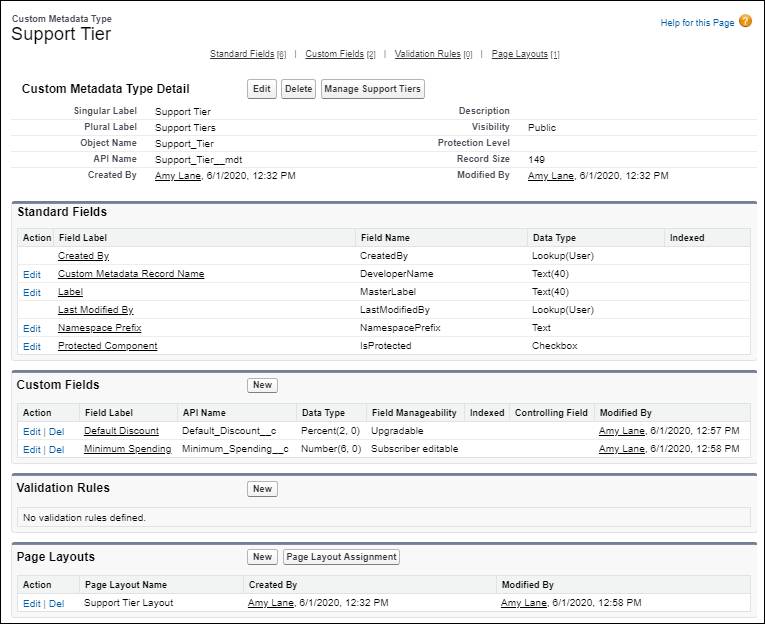Open the Label standard field link
765x624 pixels.
pyautogui.click(x=70, y=292)
